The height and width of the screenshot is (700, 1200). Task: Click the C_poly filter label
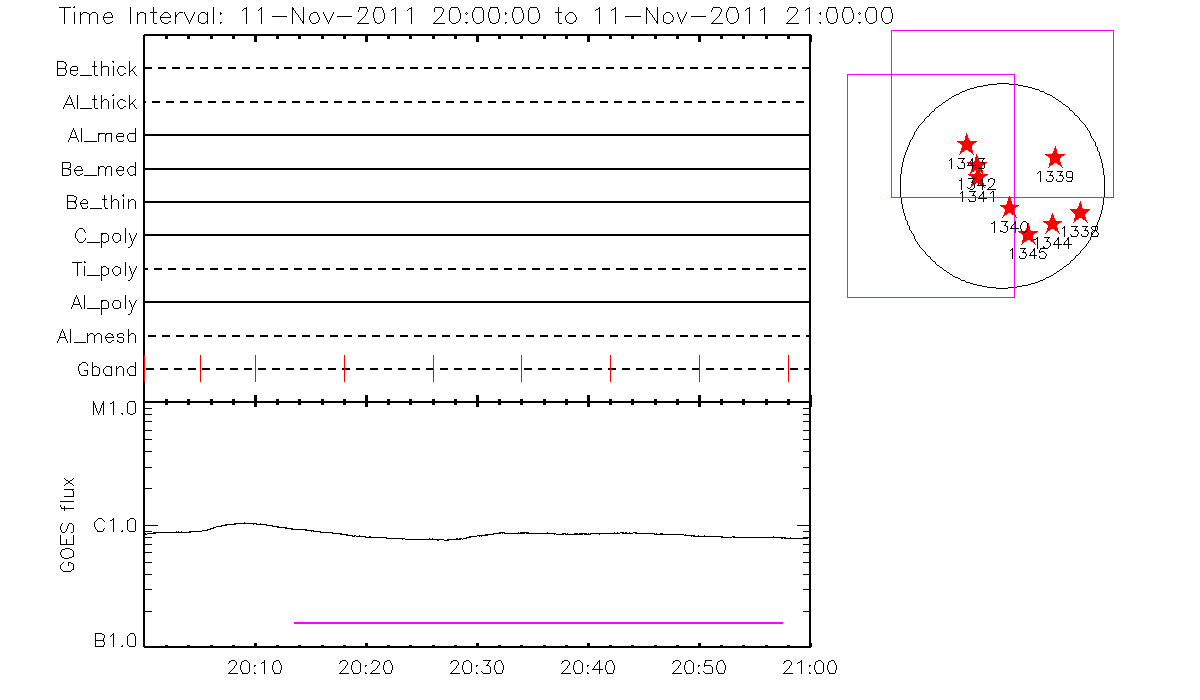105,237
